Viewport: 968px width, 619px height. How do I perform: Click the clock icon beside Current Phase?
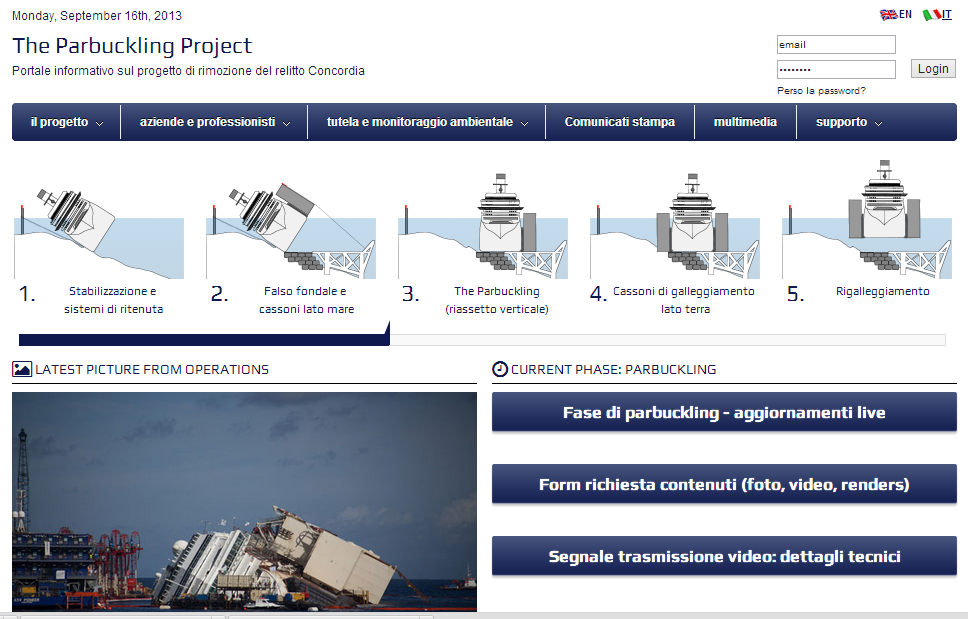click(x=500, y=369)
